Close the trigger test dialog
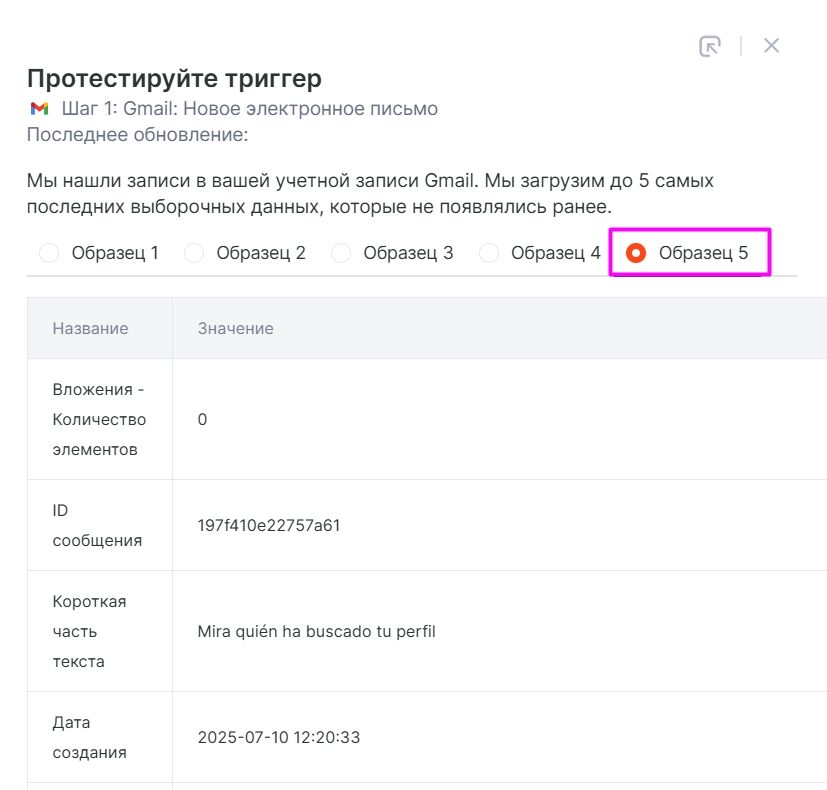Viewport: 827px width, 790px height. (771, 46)
